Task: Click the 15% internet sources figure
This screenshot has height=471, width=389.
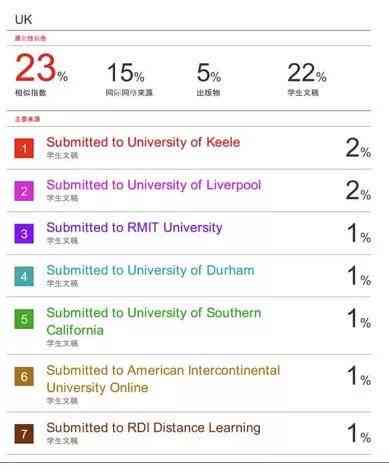Action: click(x=125, y=73)
